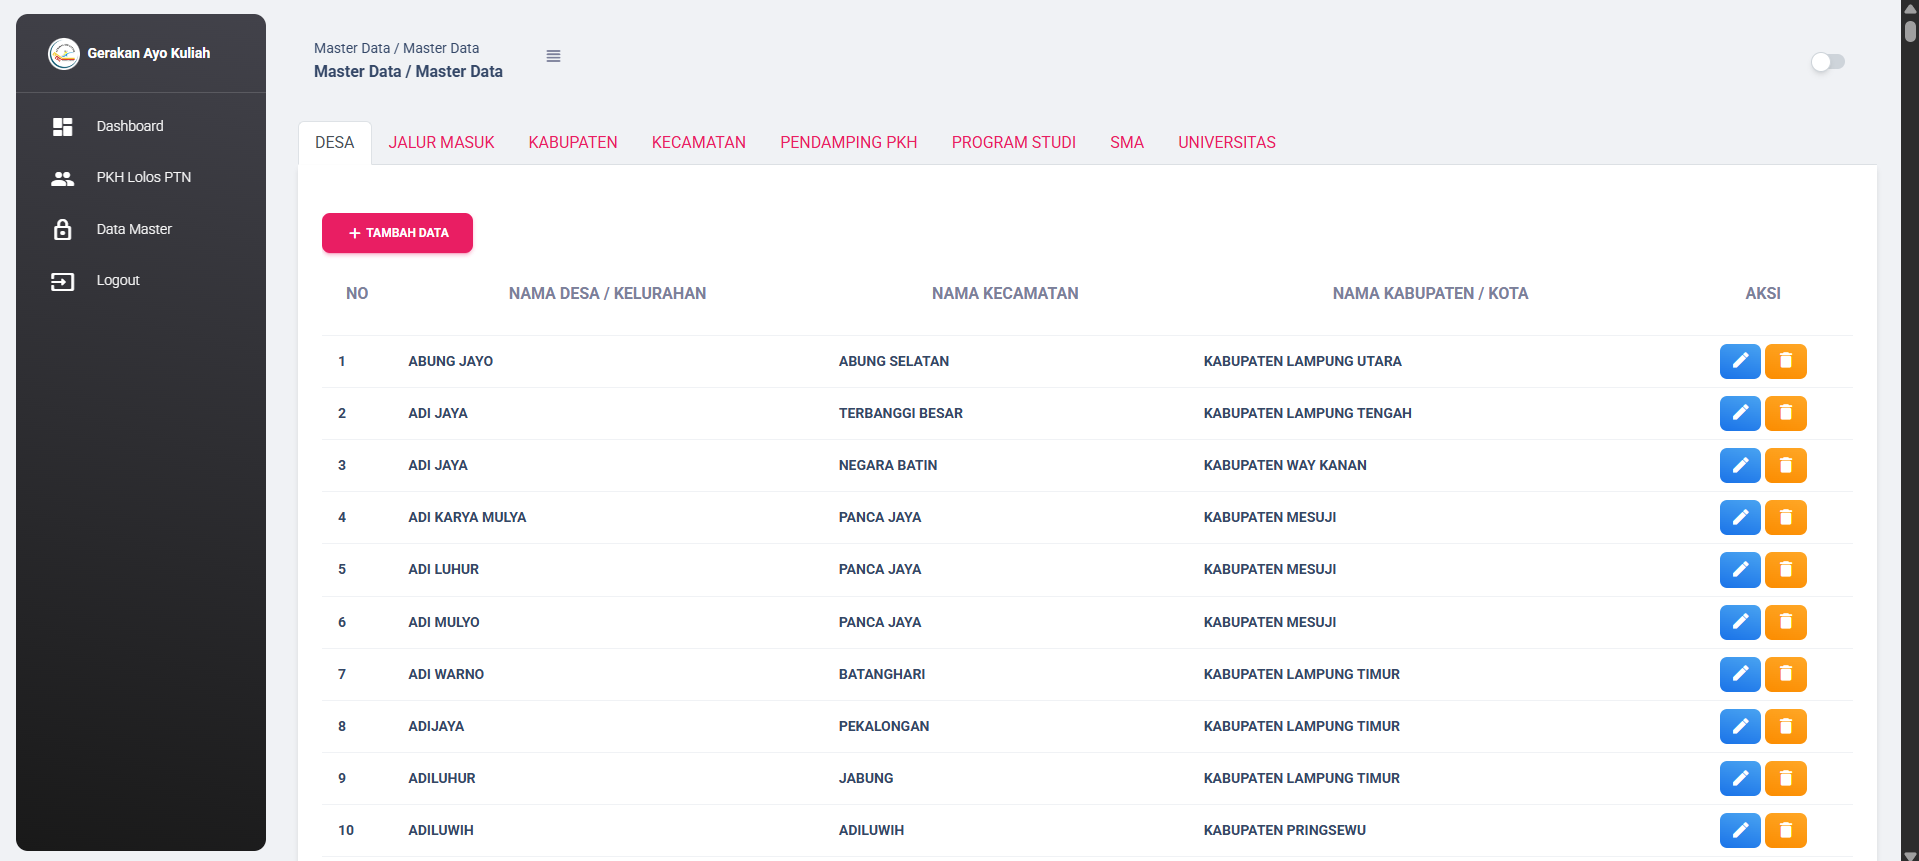The height and width of the screenshot is (861, 1919).
Task: Edit ADI JAYA in Negara Batin
Action: 1740,465
